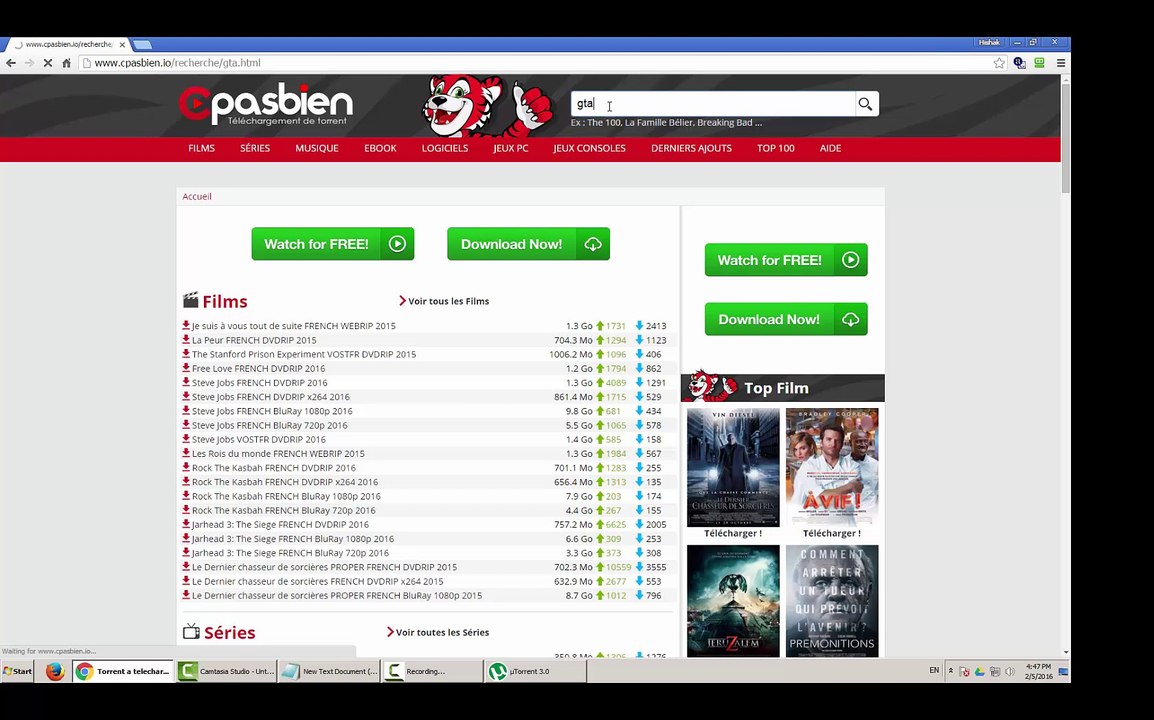Screen dimensions: 1154x720
Task: Open New Text Document taskbar item
Action: 329,671
